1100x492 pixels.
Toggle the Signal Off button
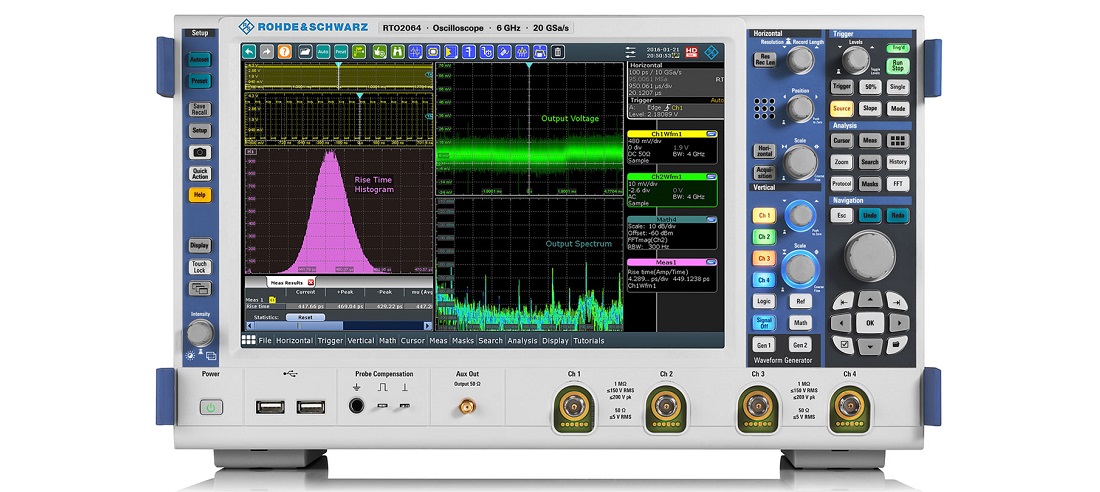coord(764,323)
